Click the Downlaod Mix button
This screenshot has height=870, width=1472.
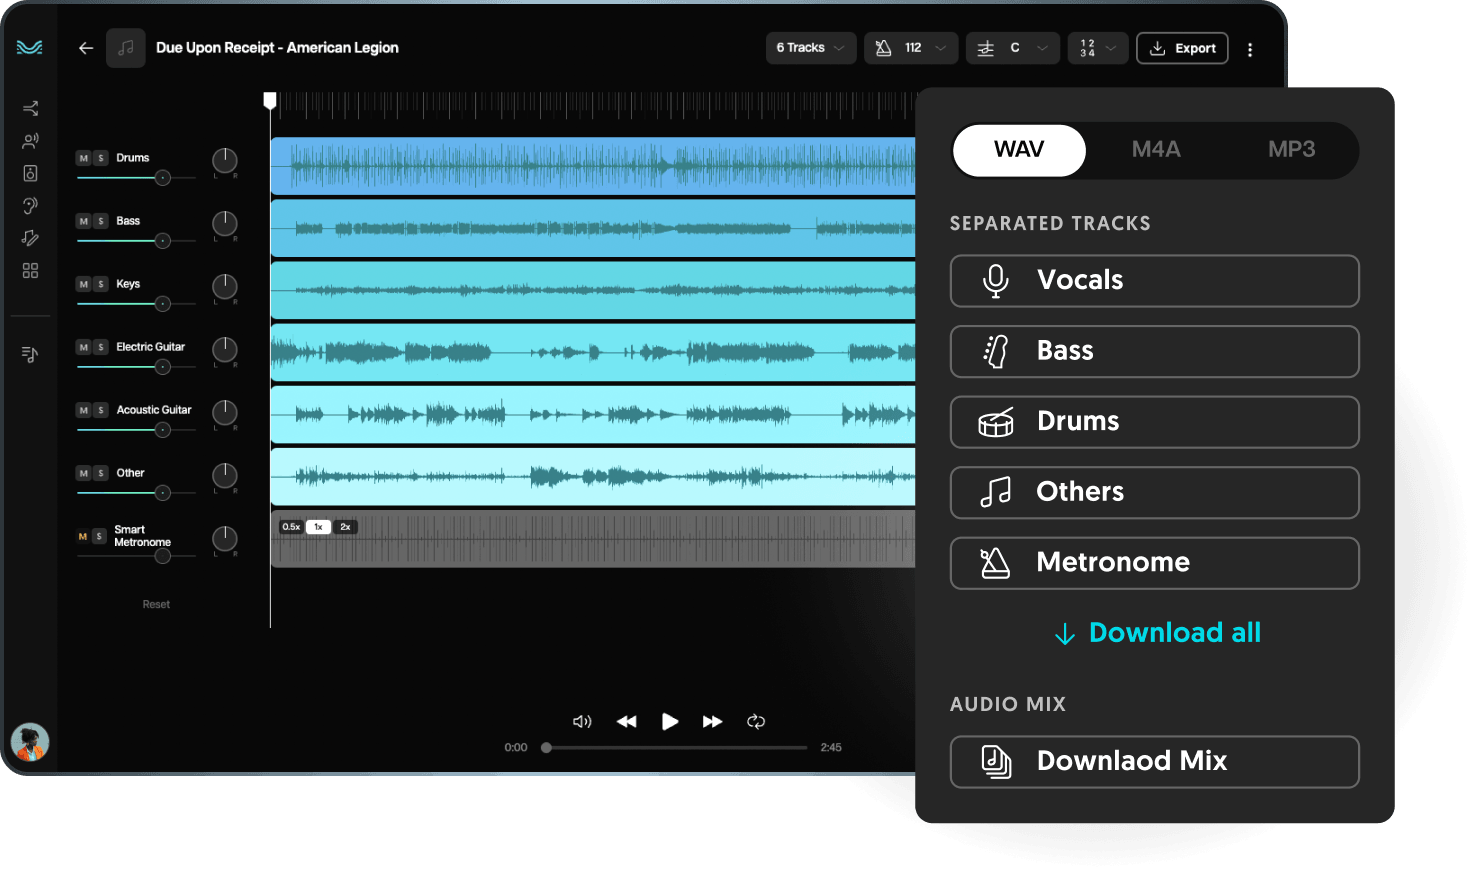1154,761
